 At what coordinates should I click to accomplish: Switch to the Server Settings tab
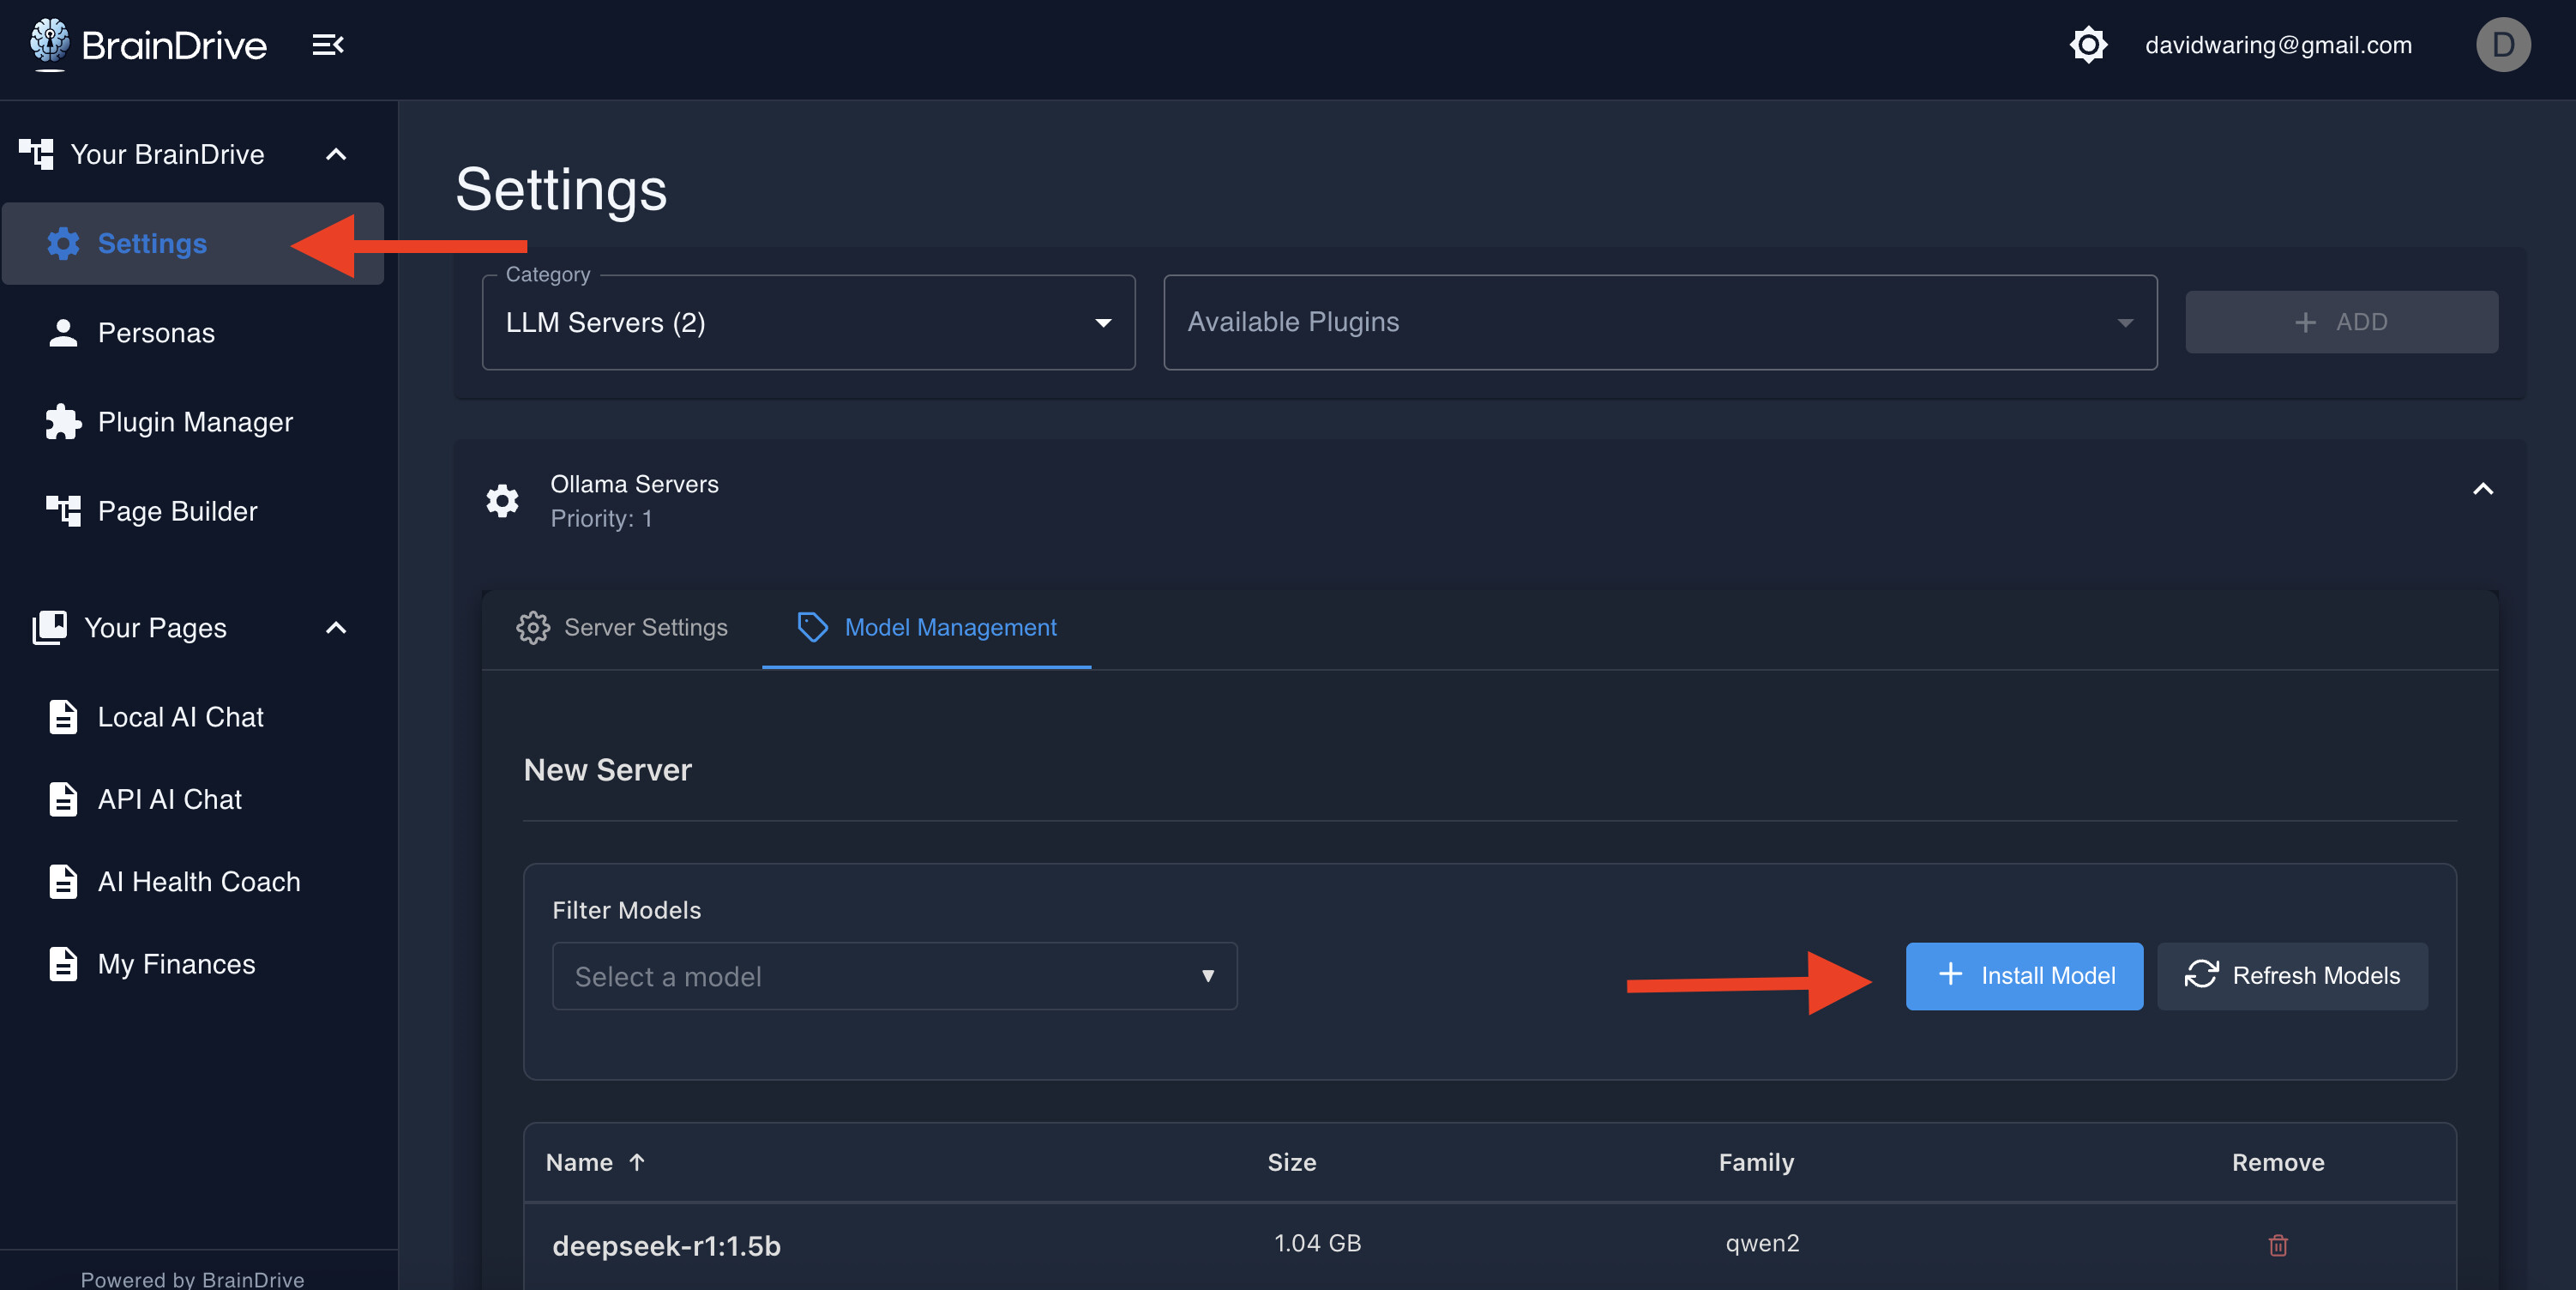click(622, 628)
